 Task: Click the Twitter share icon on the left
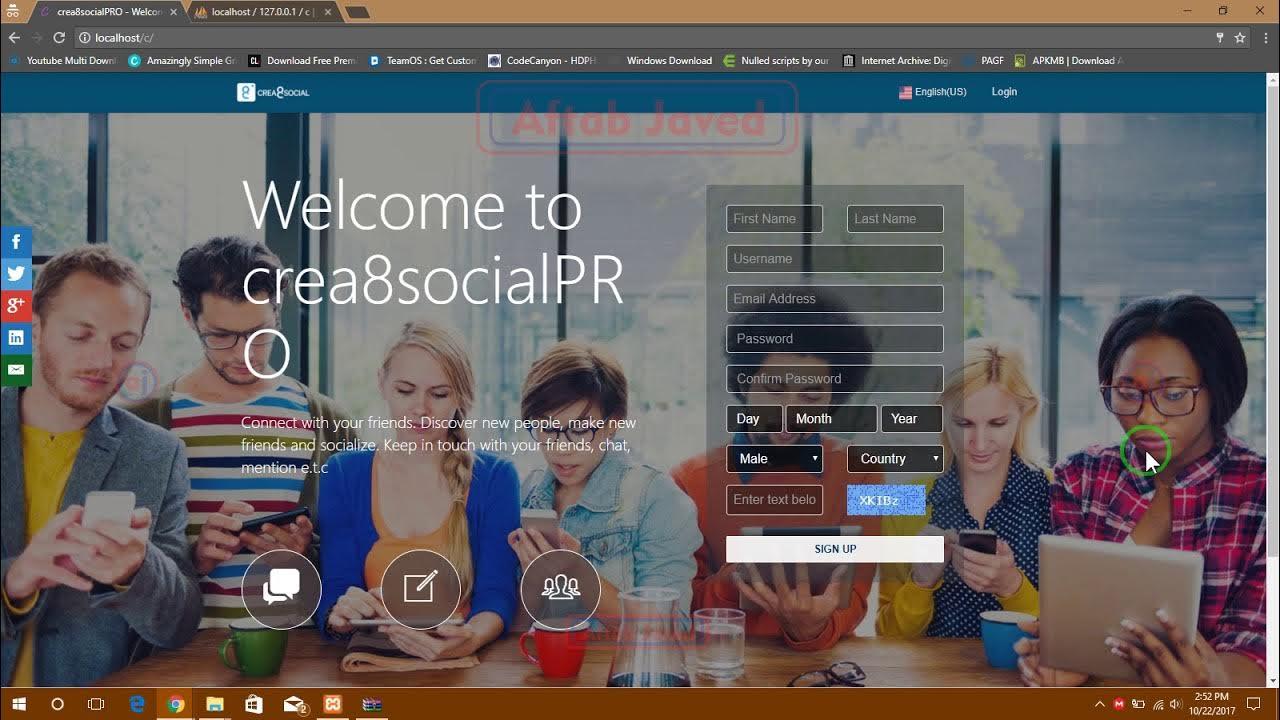tap(16, 273)
